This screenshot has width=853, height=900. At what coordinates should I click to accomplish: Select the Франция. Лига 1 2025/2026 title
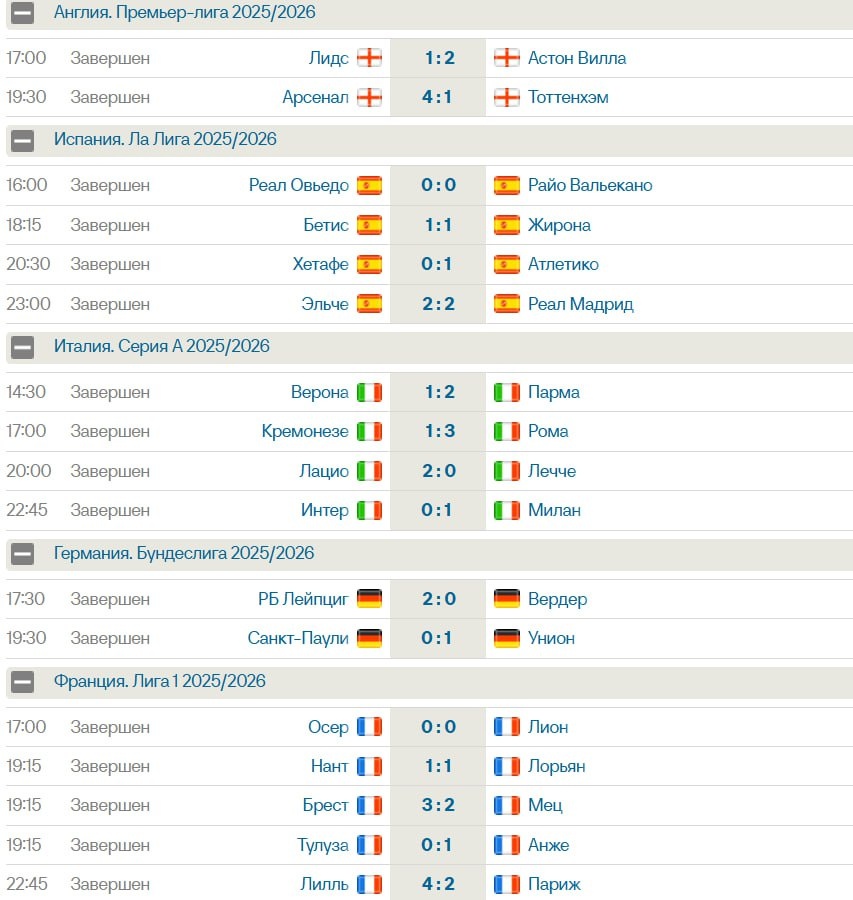pyautogui.click(x=160, y=681)
